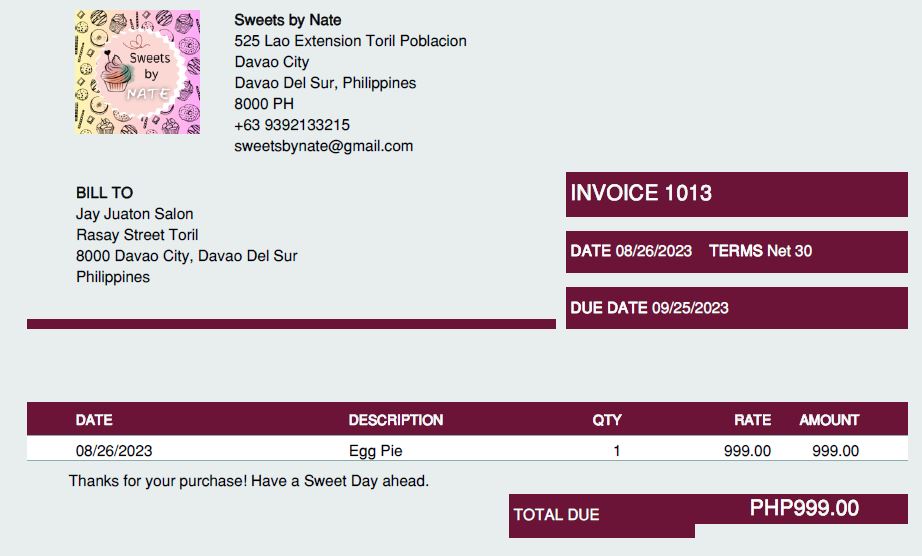
Task: Click the sweetsbynate@gmail.com email address
Action: coord(323,146)
